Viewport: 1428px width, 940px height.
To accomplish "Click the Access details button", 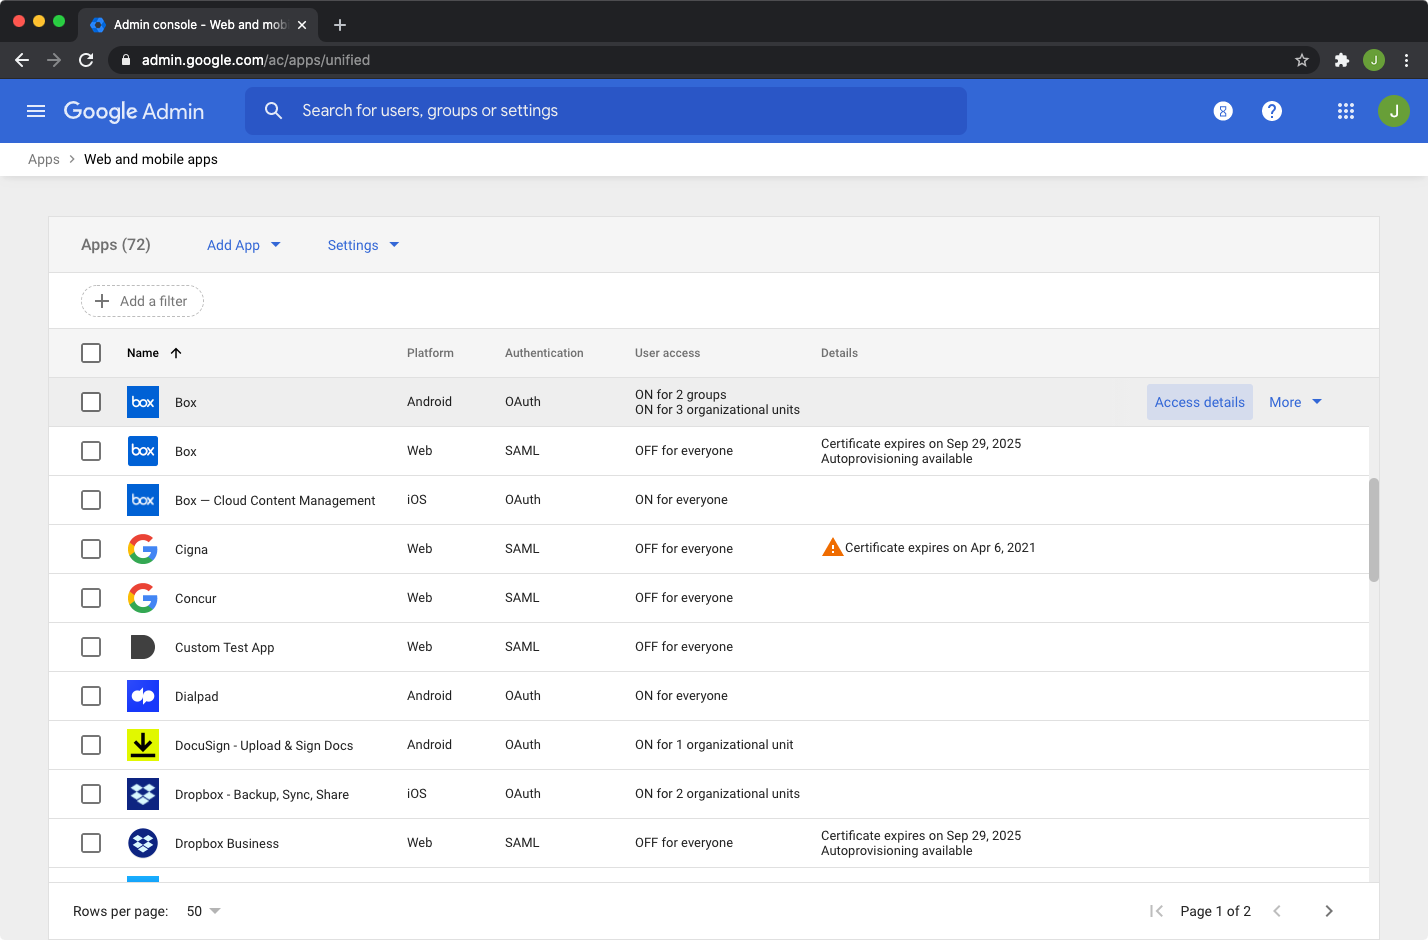I will click(1200, 402).
